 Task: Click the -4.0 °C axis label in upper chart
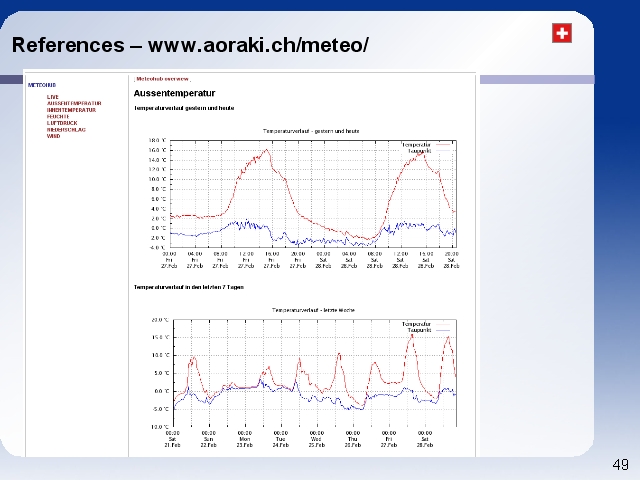pos(158,247)
